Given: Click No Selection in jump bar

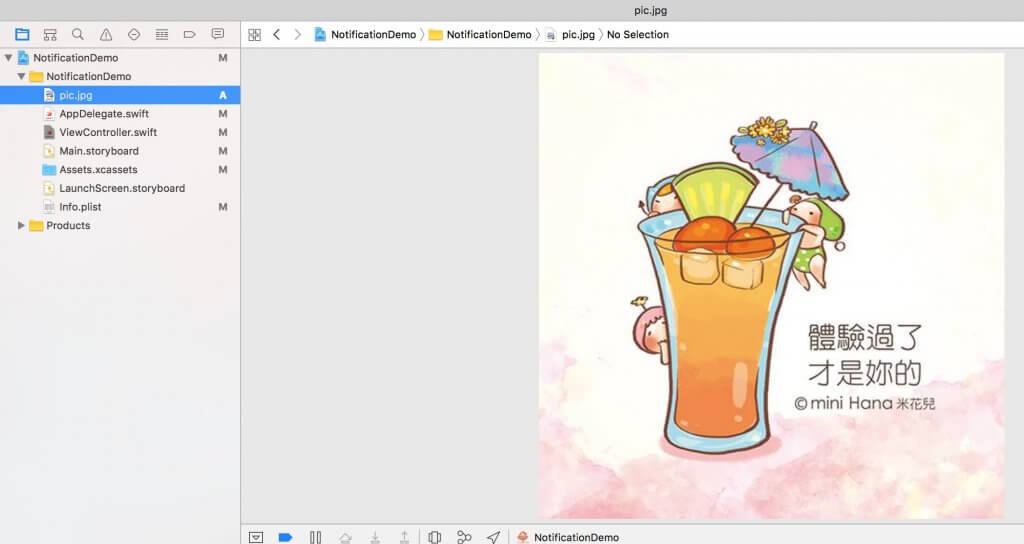Looking at the screenshot, I should pos(638,35).
